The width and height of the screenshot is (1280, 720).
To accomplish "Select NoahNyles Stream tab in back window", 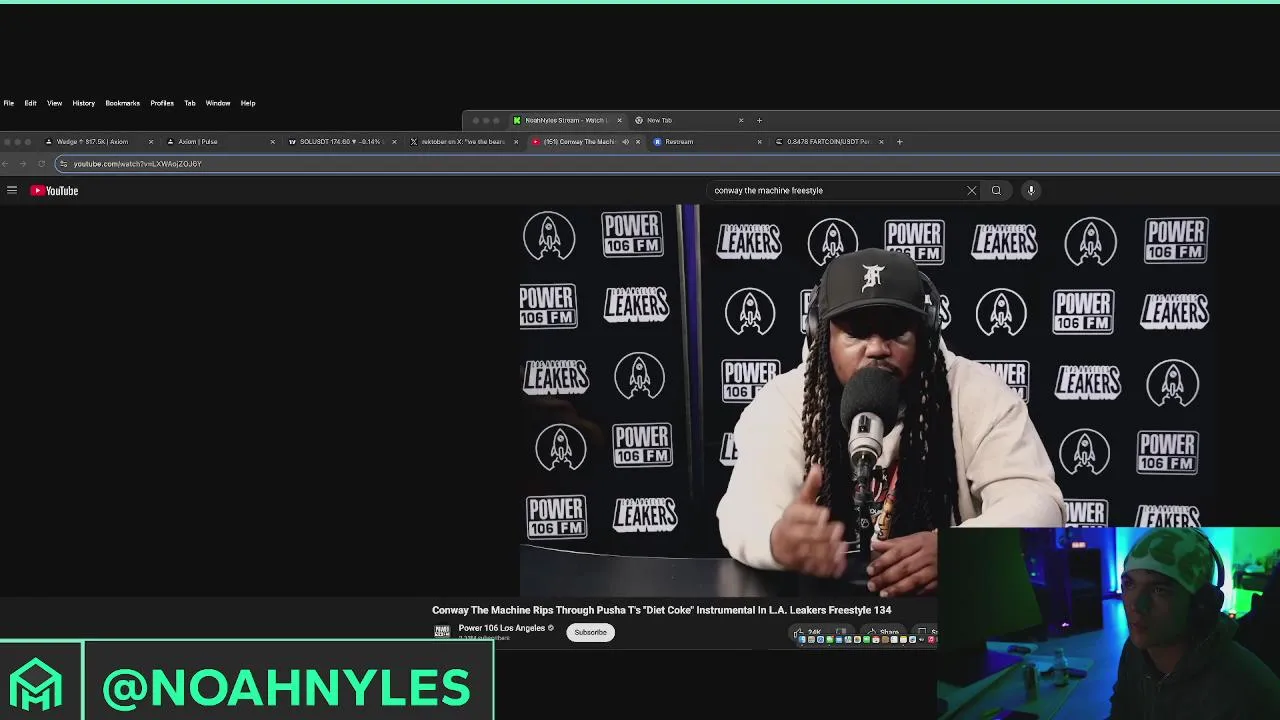I will pos(566,120).
